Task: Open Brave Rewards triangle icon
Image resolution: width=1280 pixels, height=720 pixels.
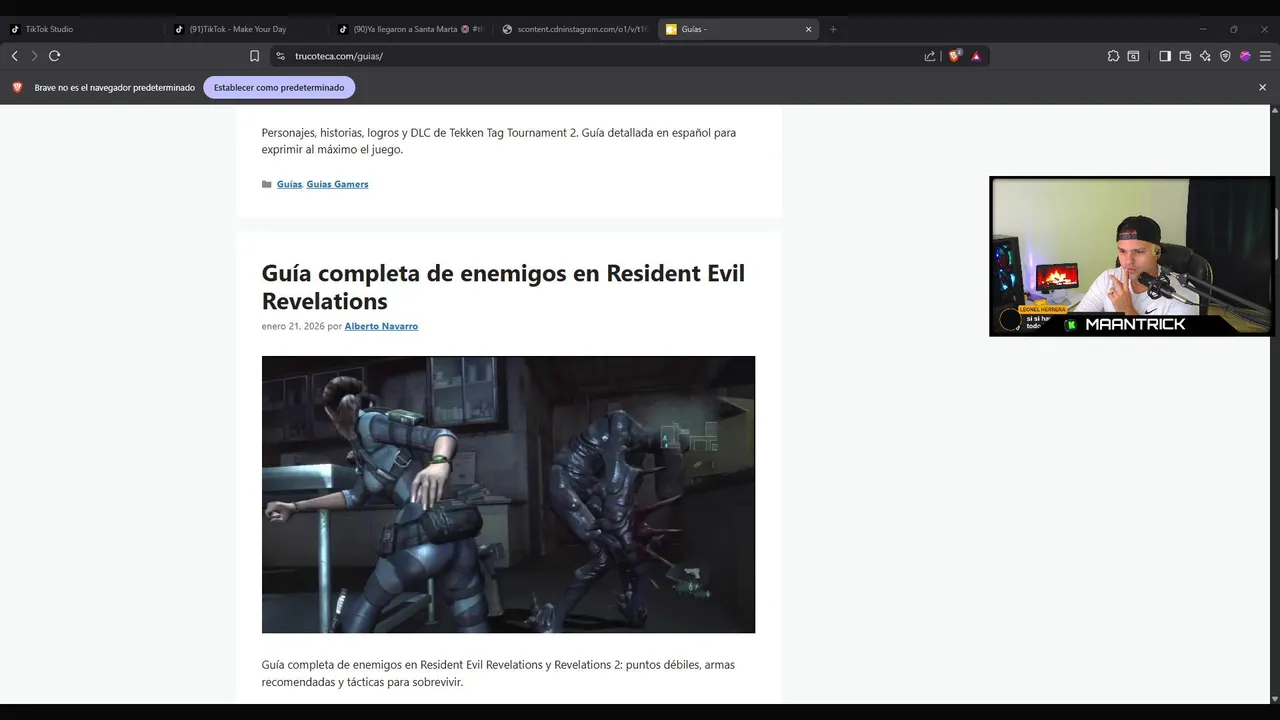Action: (x=976, y=56)
